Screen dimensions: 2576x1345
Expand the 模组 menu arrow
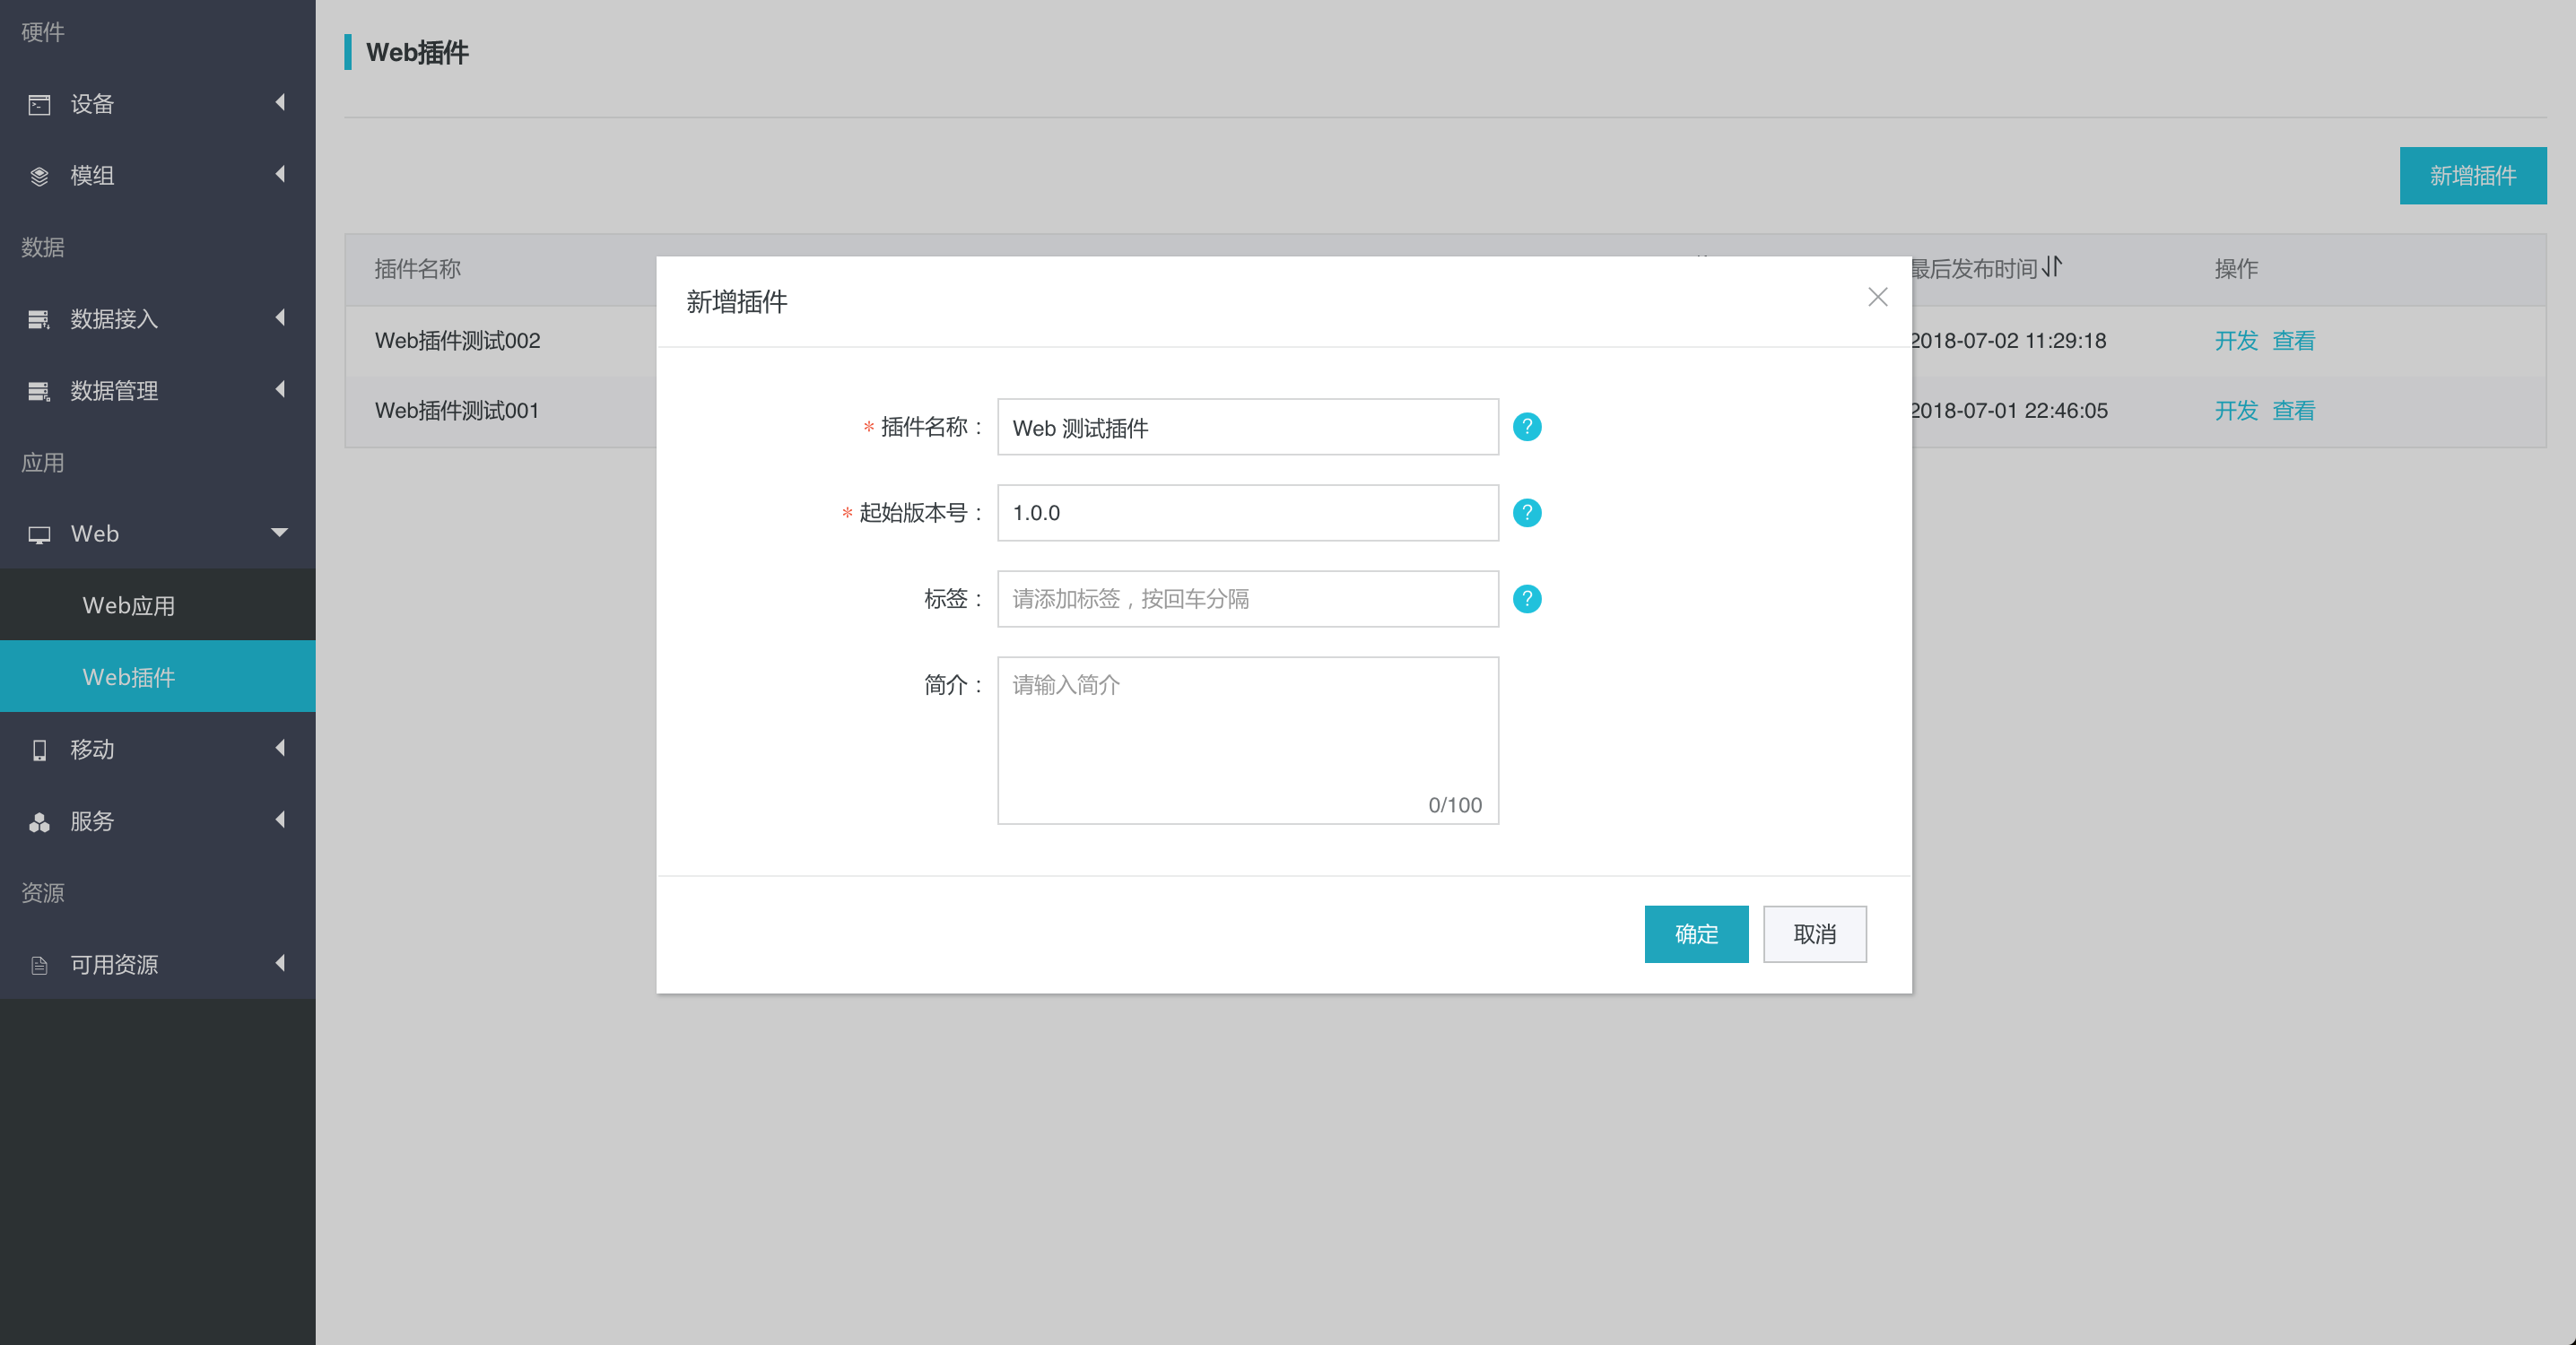coord(280,174)
